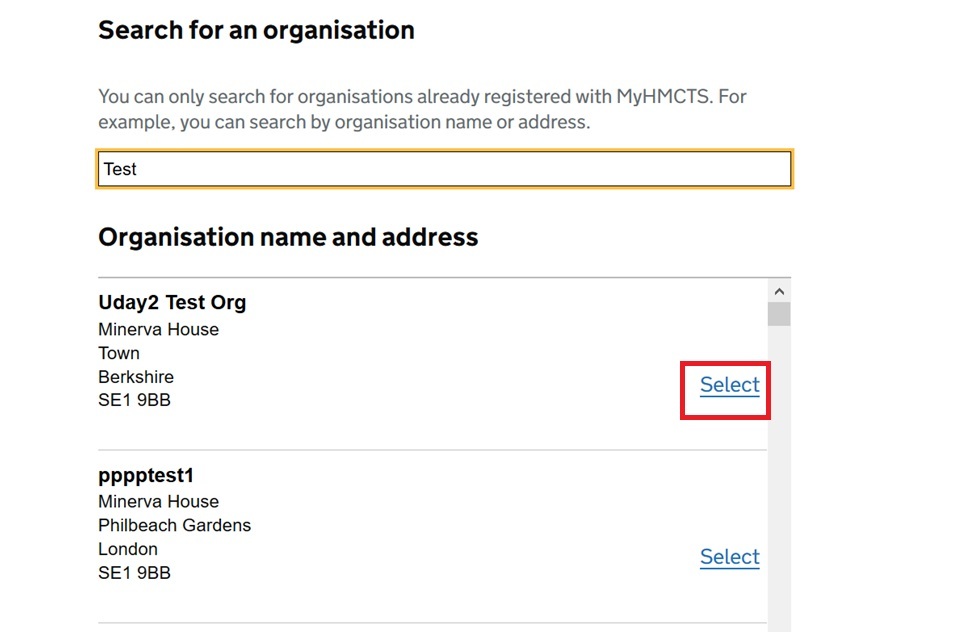This screenshot has width=960, height=640.
Task: Click the SE1 9BB postcode under London
Action: [x=134, y=573]
